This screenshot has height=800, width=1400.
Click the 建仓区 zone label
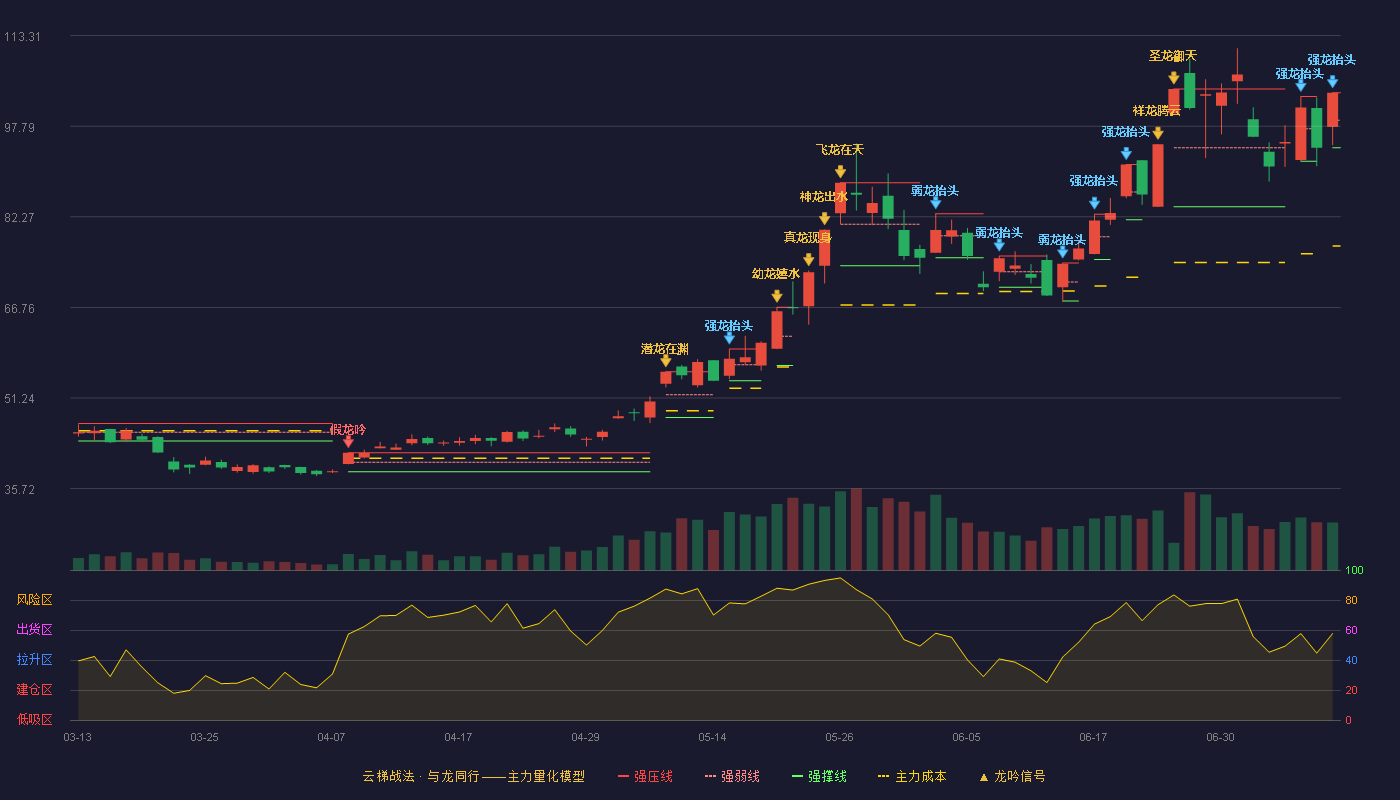35,690
